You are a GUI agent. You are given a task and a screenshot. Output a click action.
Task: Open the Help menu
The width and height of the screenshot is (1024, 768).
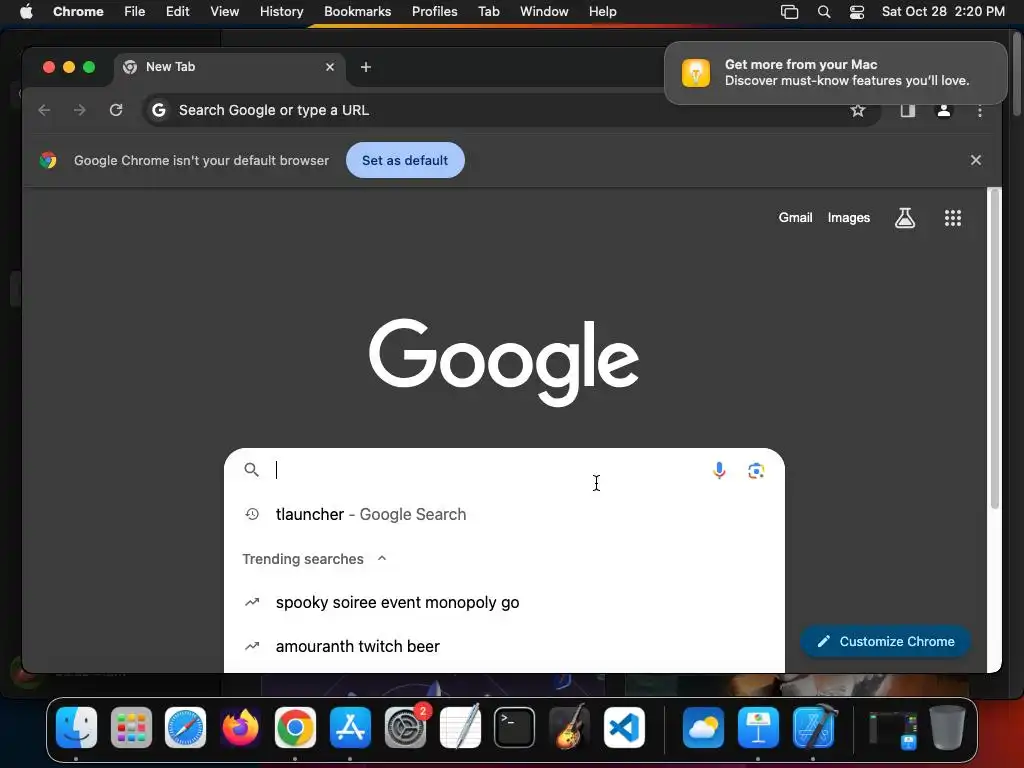point(602,12)
